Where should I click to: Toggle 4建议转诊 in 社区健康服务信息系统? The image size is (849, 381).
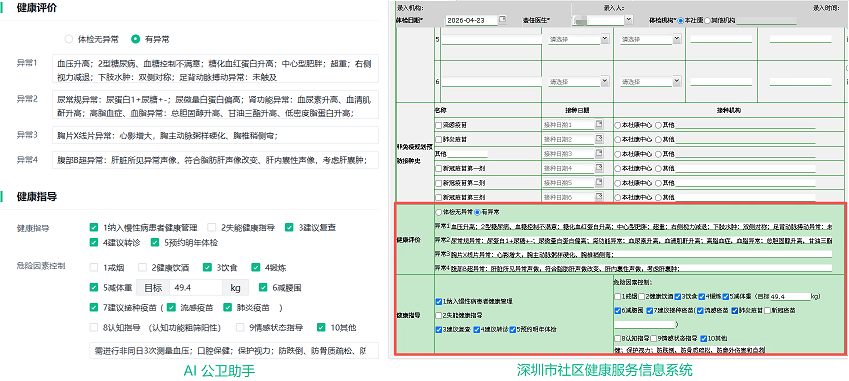[x=476, y=329]
